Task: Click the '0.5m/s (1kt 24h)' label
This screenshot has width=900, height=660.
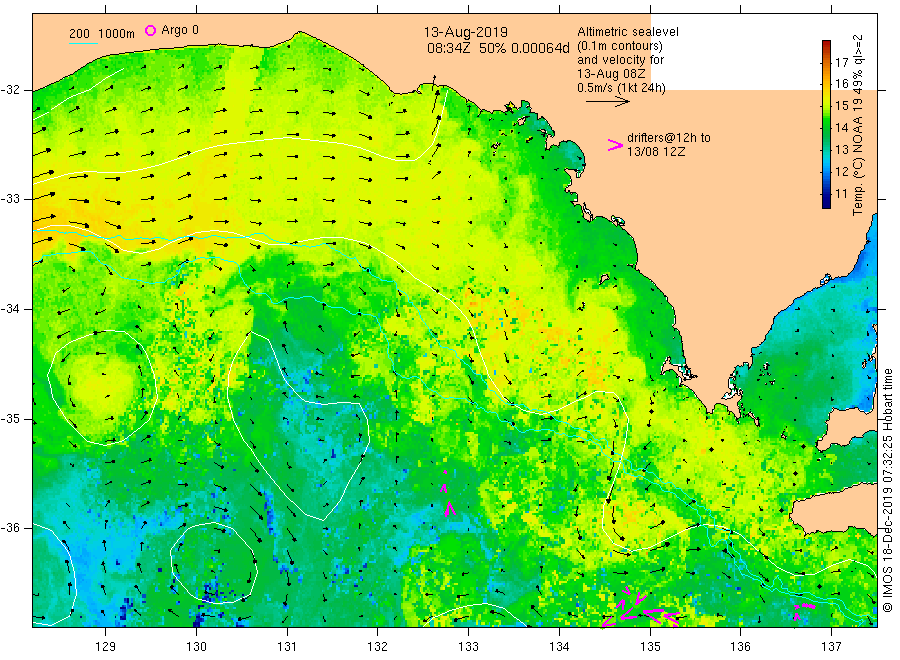Action: (621, 88)
